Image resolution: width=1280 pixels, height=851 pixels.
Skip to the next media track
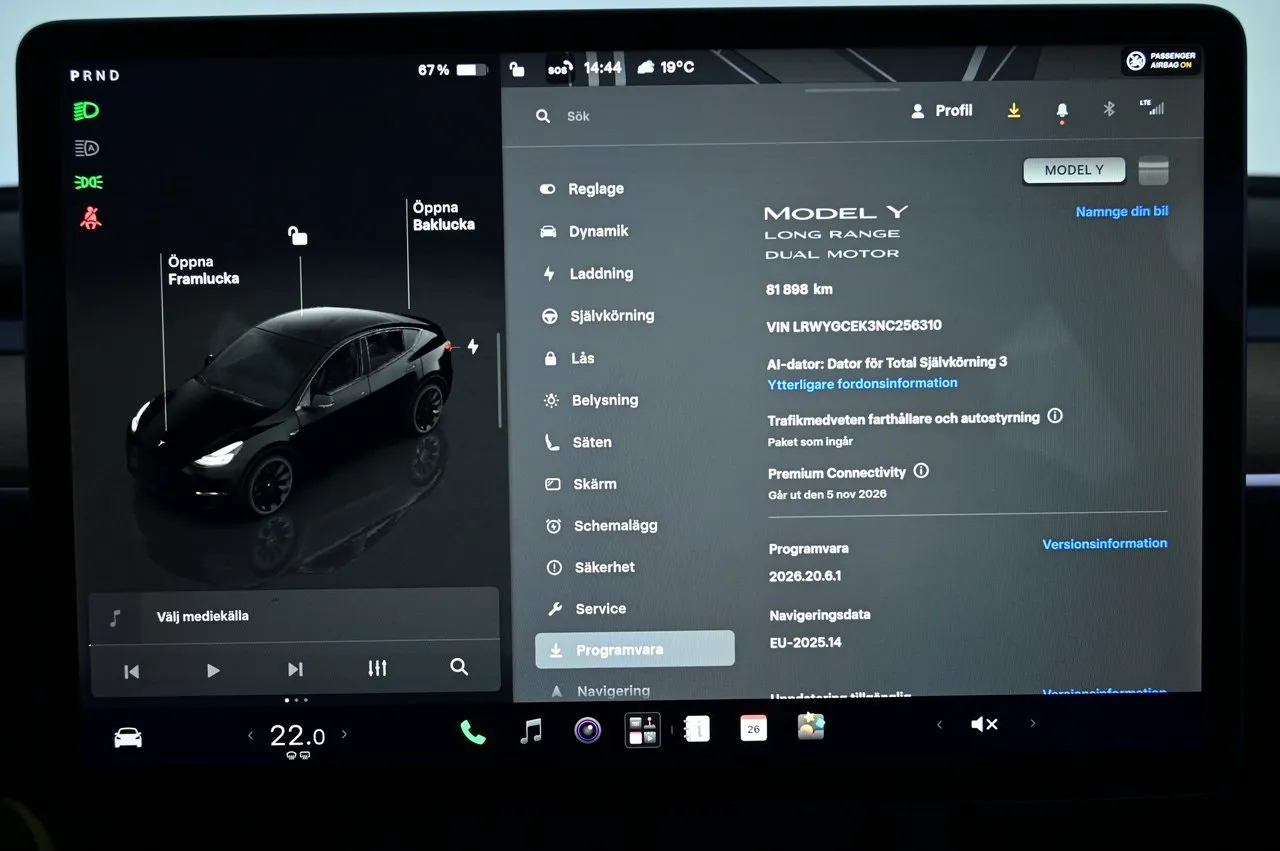[x=295, y=669]
